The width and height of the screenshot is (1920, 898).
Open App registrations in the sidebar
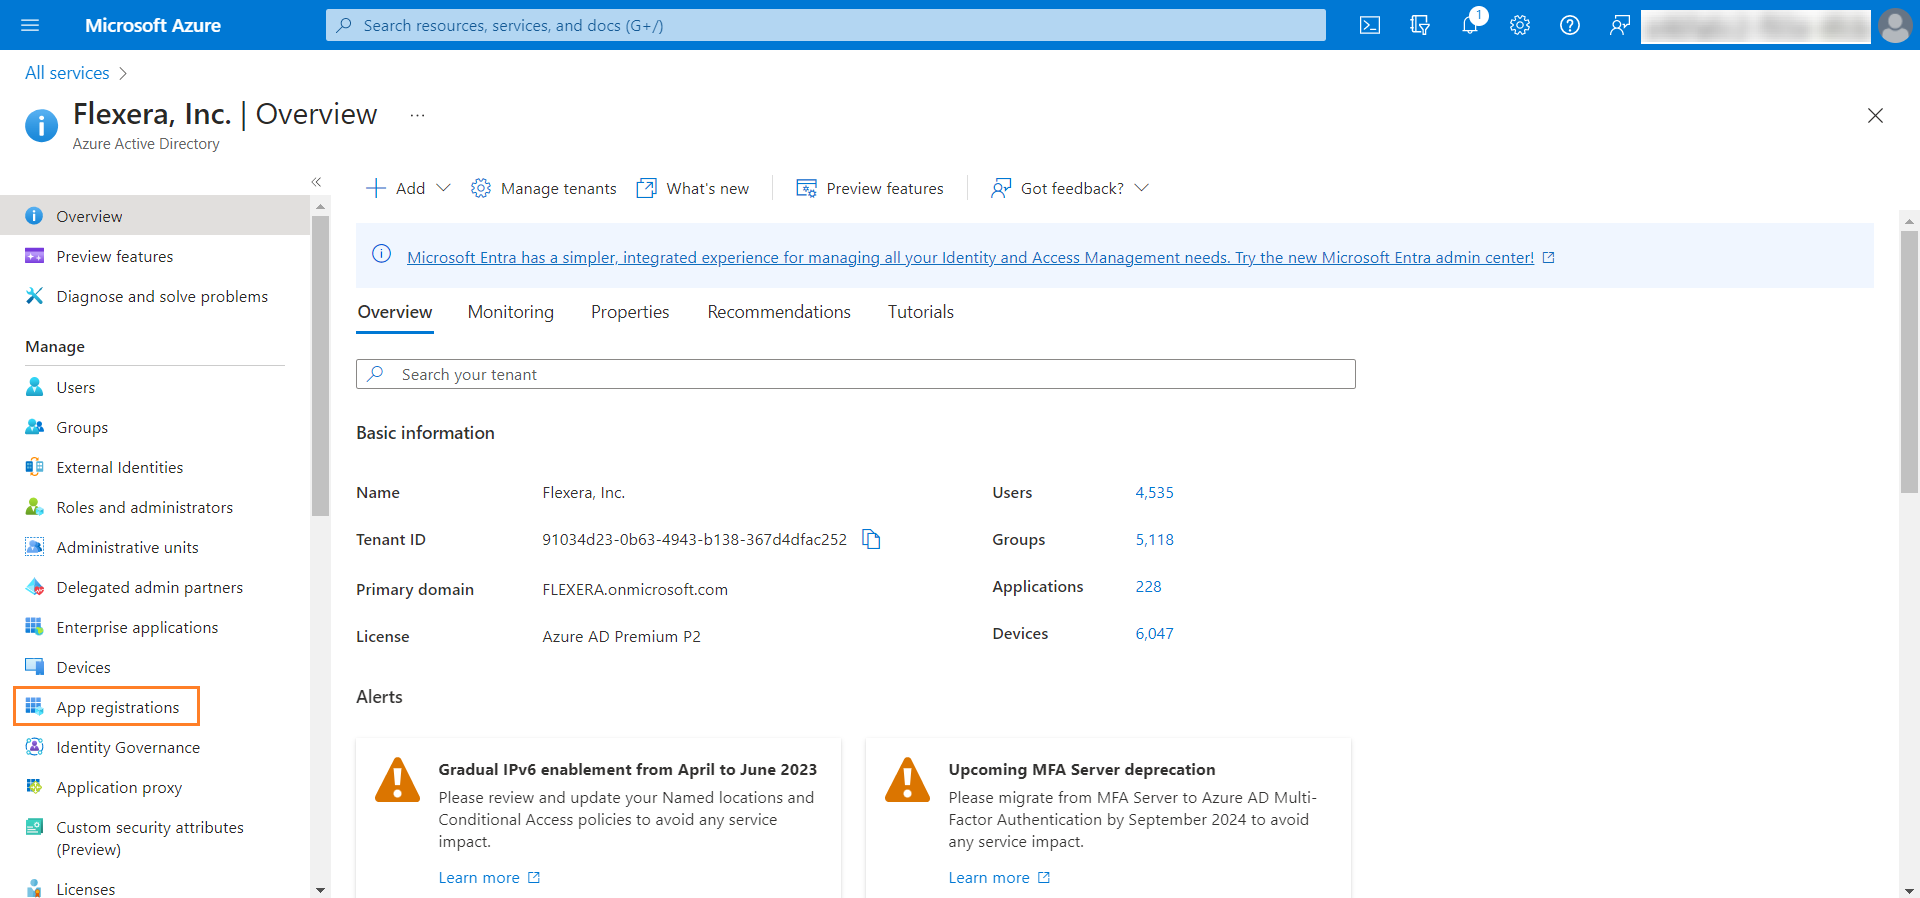(x=117, y=707)
